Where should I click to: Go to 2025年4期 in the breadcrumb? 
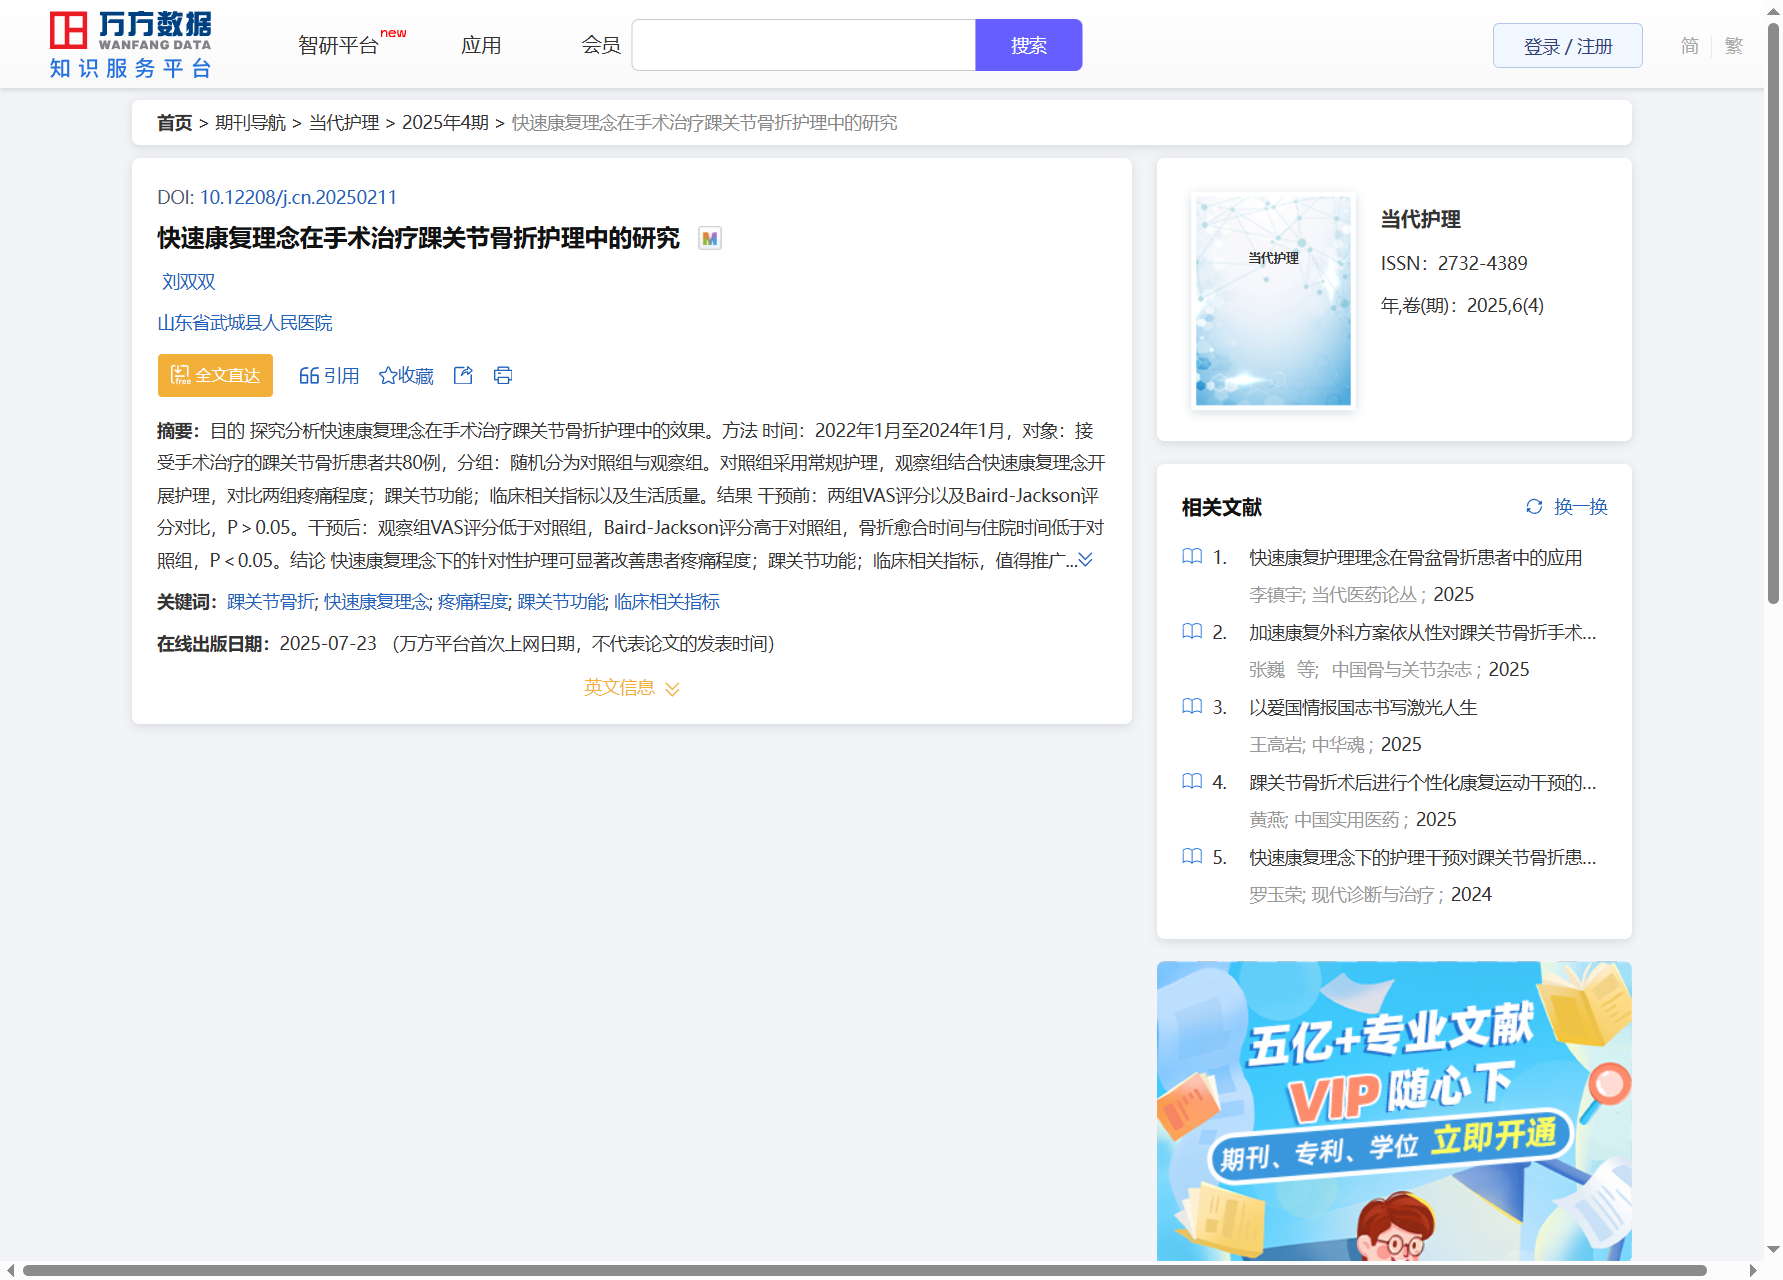445,123
